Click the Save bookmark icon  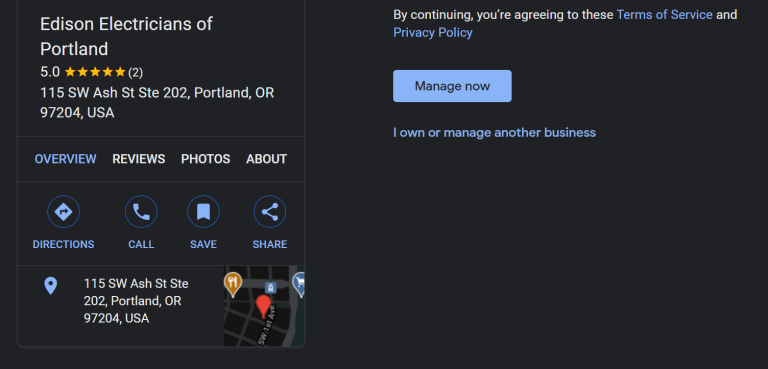coord(203,212)
